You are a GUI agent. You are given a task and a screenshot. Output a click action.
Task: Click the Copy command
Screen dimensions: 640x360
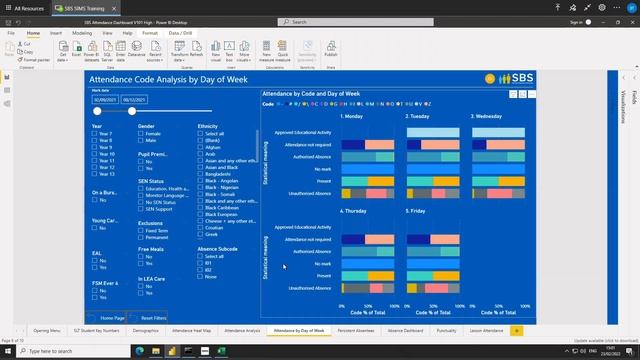click(25, 52)
